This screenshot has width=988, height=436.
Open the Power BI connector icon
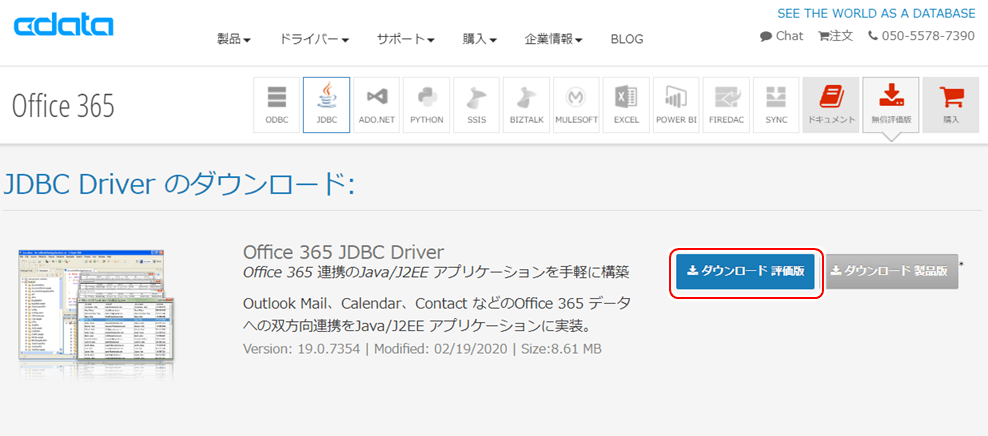[x=676, y=105]
